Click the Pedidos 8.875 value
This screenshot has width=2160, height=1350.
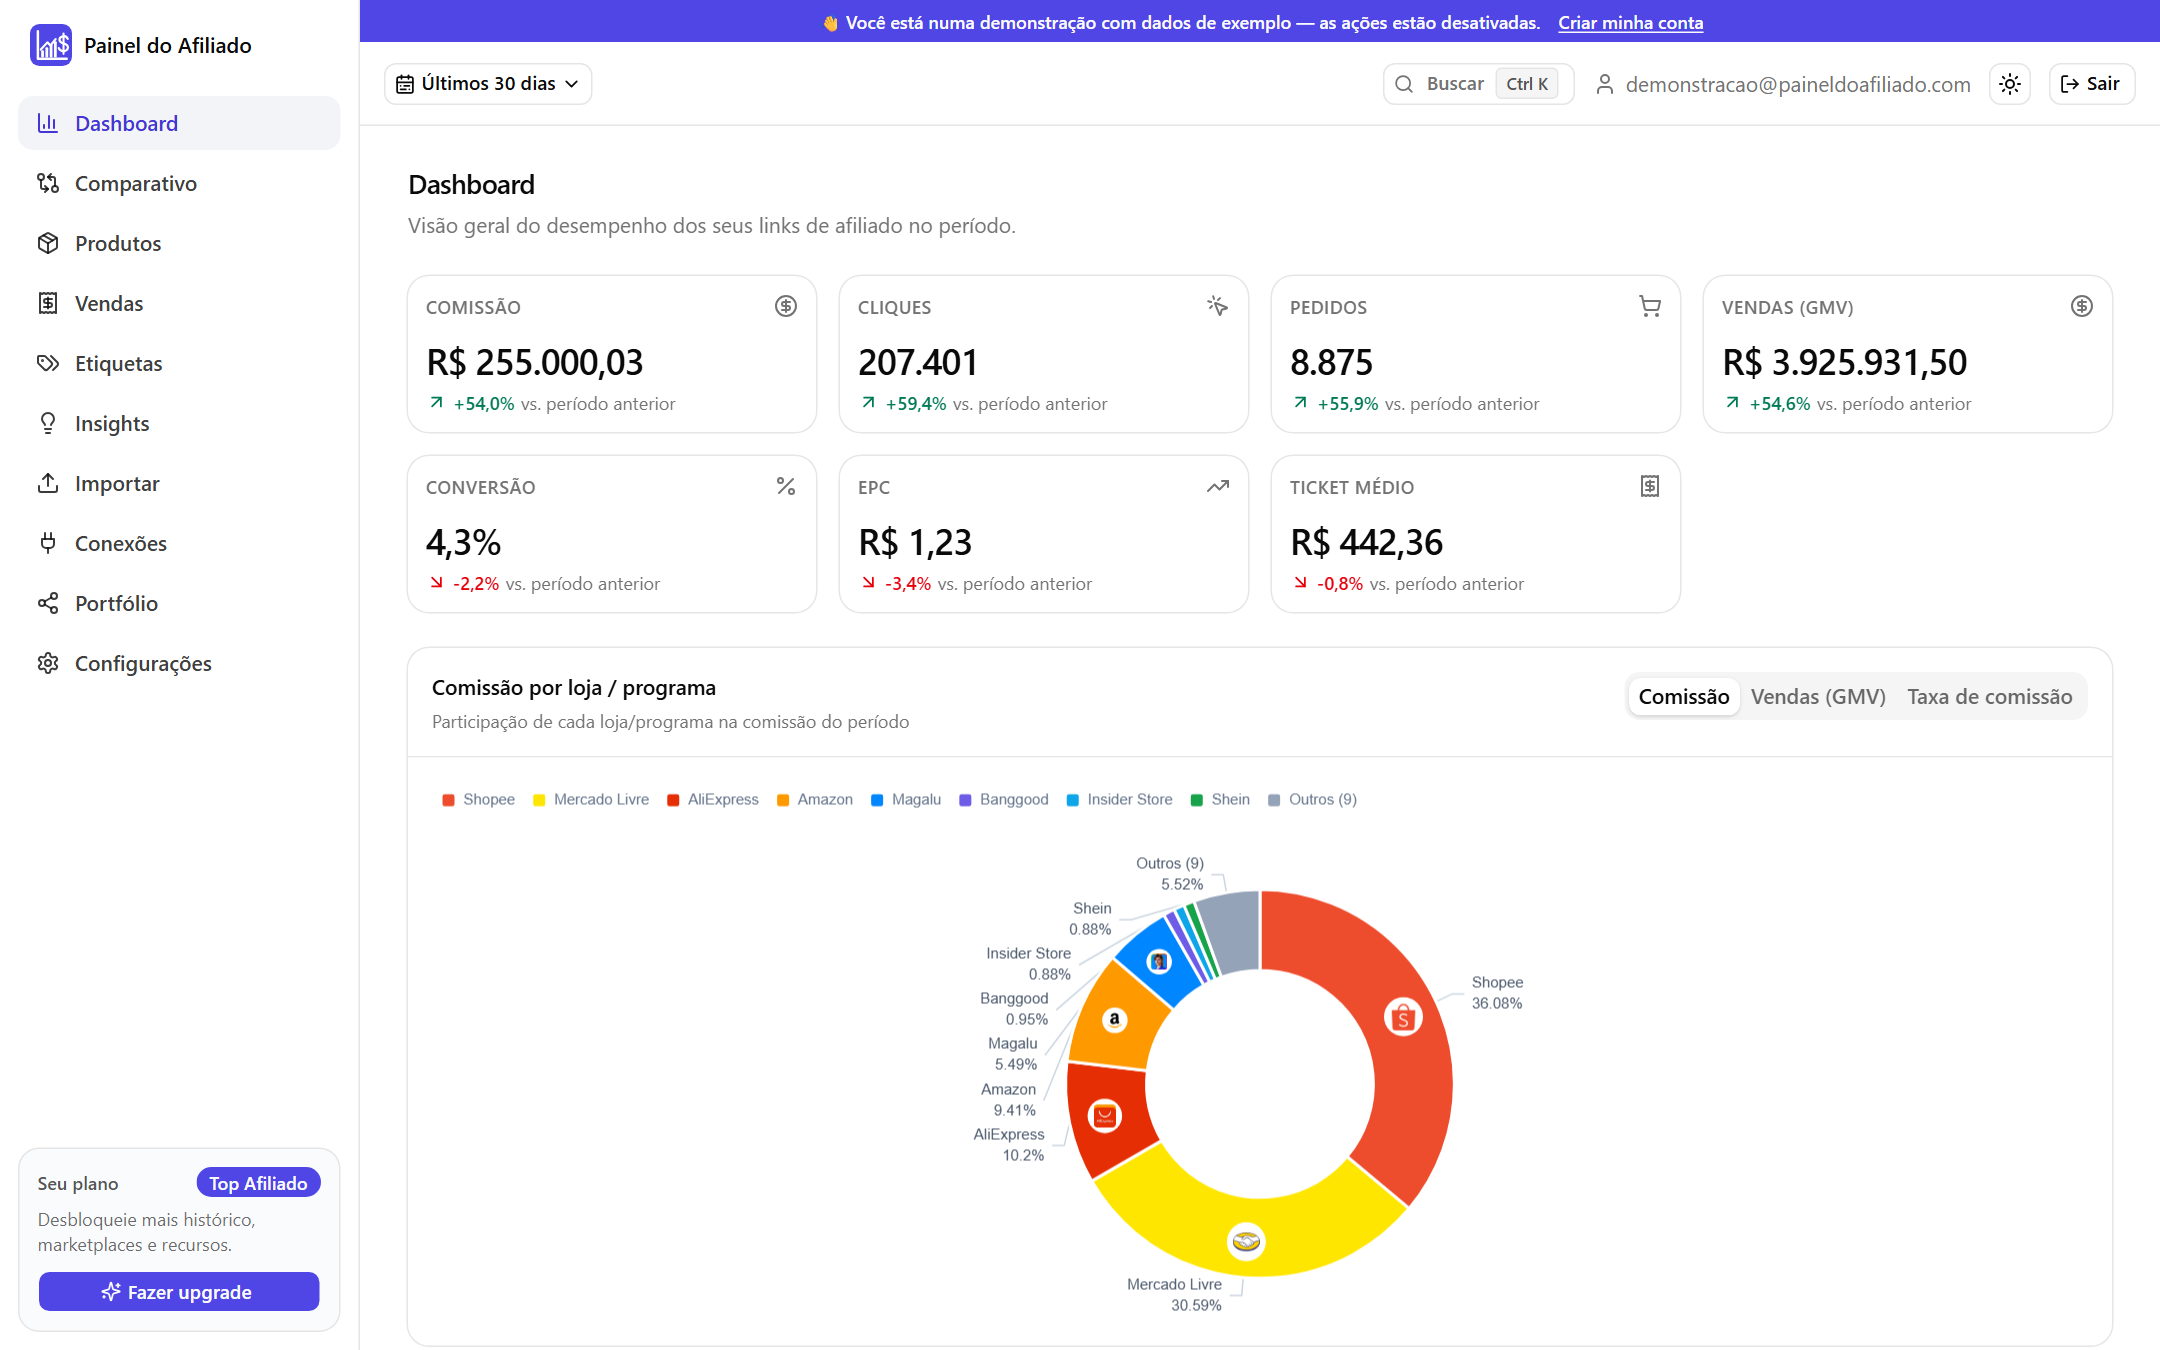tap(1331, 362)
